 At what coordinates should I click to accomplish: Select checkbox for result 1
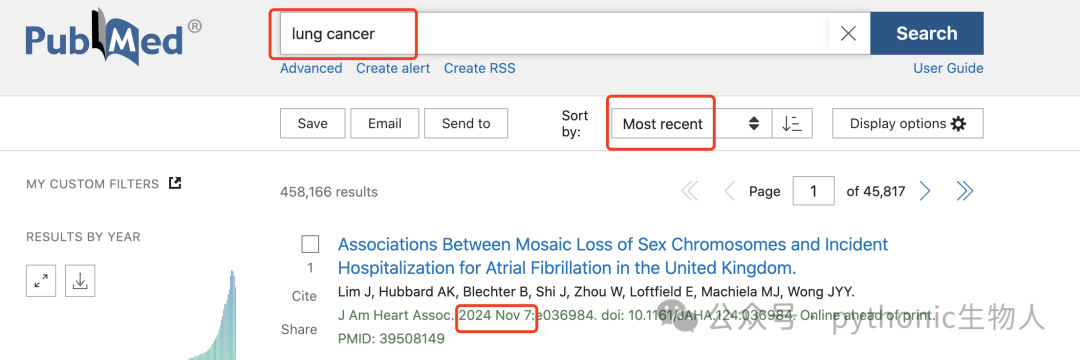(311, 244)
